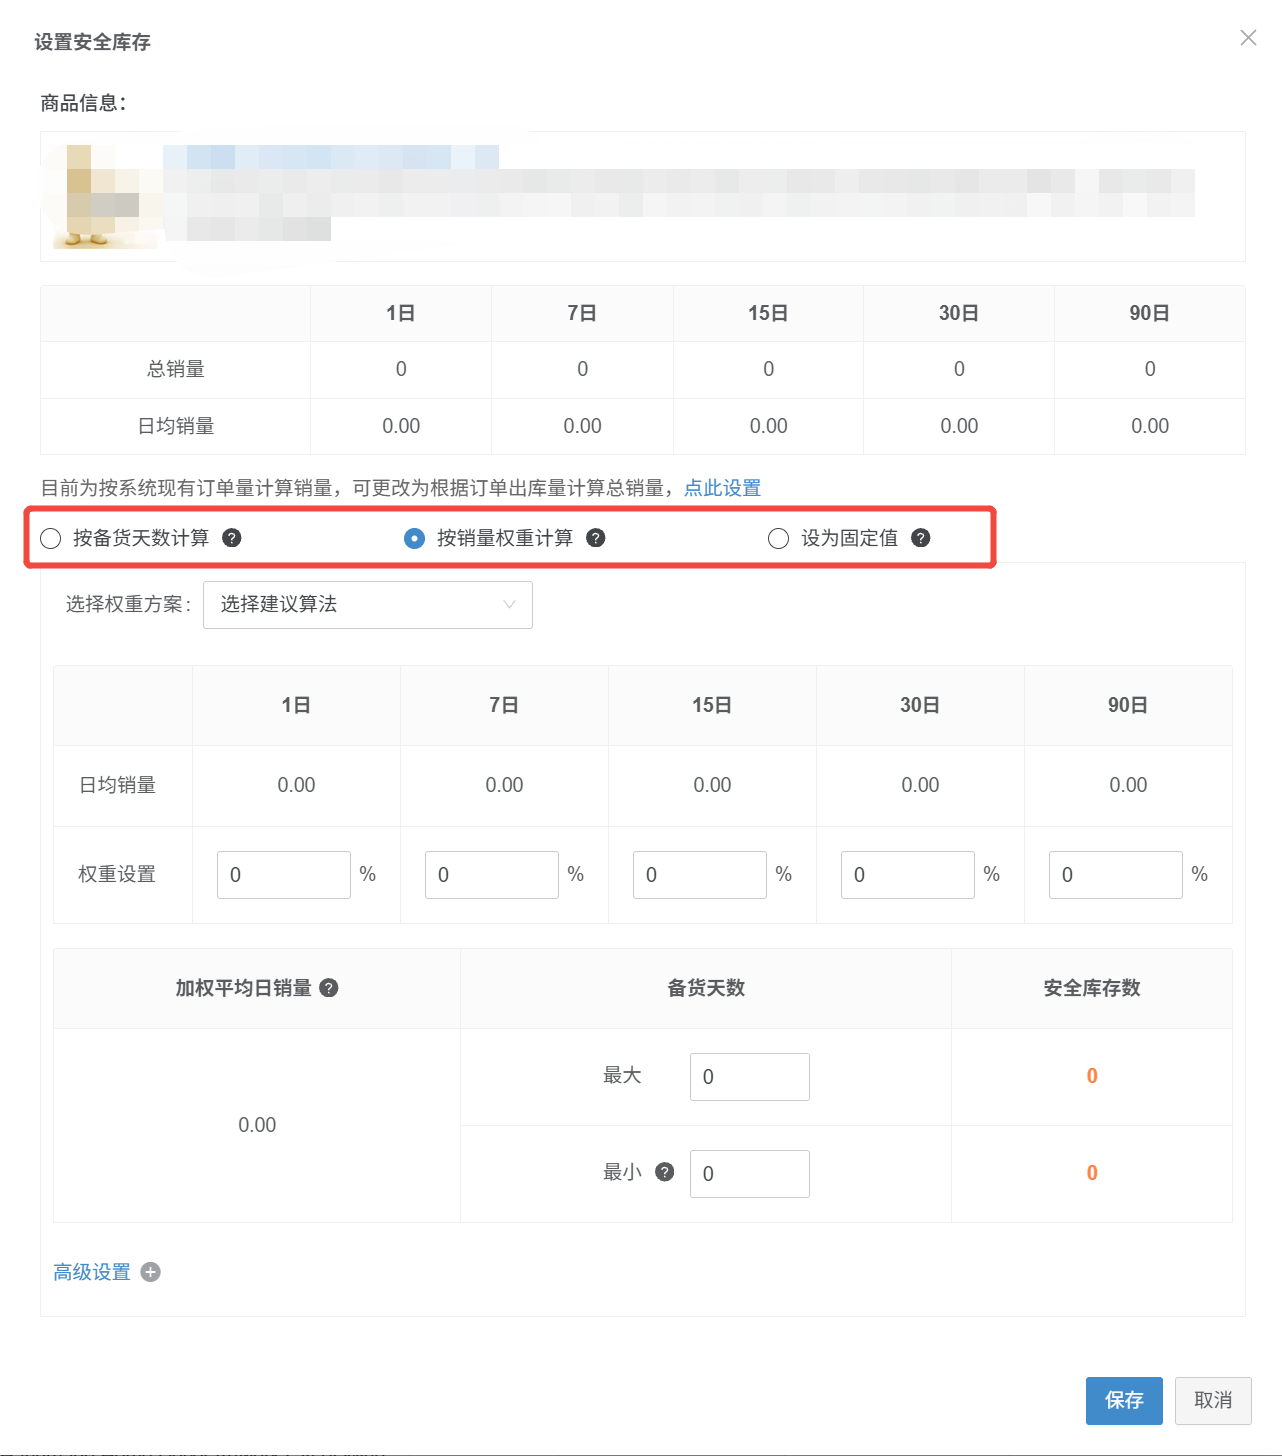Click help icon next to 加权平均日销量
This screenshot has width=1282, height=1456.
coord(329,988)
